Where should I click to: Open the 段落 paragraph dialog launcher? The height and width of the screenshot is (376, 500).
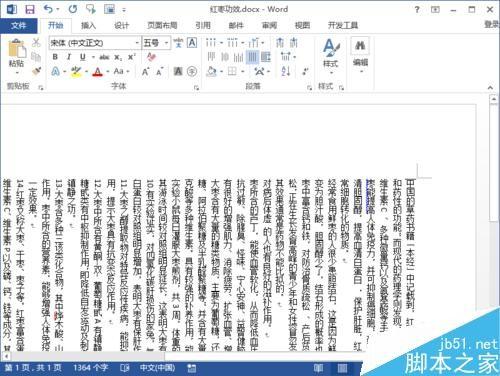(x=310, y=87)
